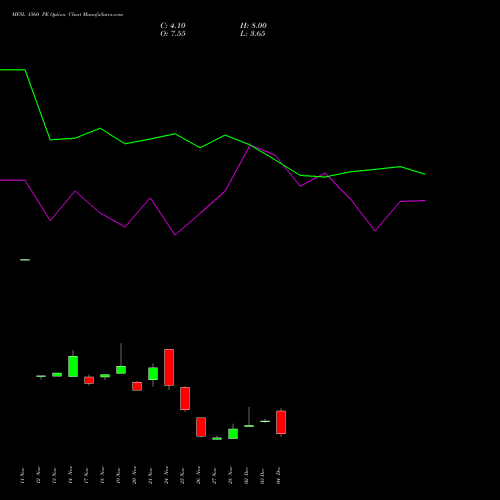Select the green candle for 21 Nov
500x500 pixels.
click(x=153, y=373)
